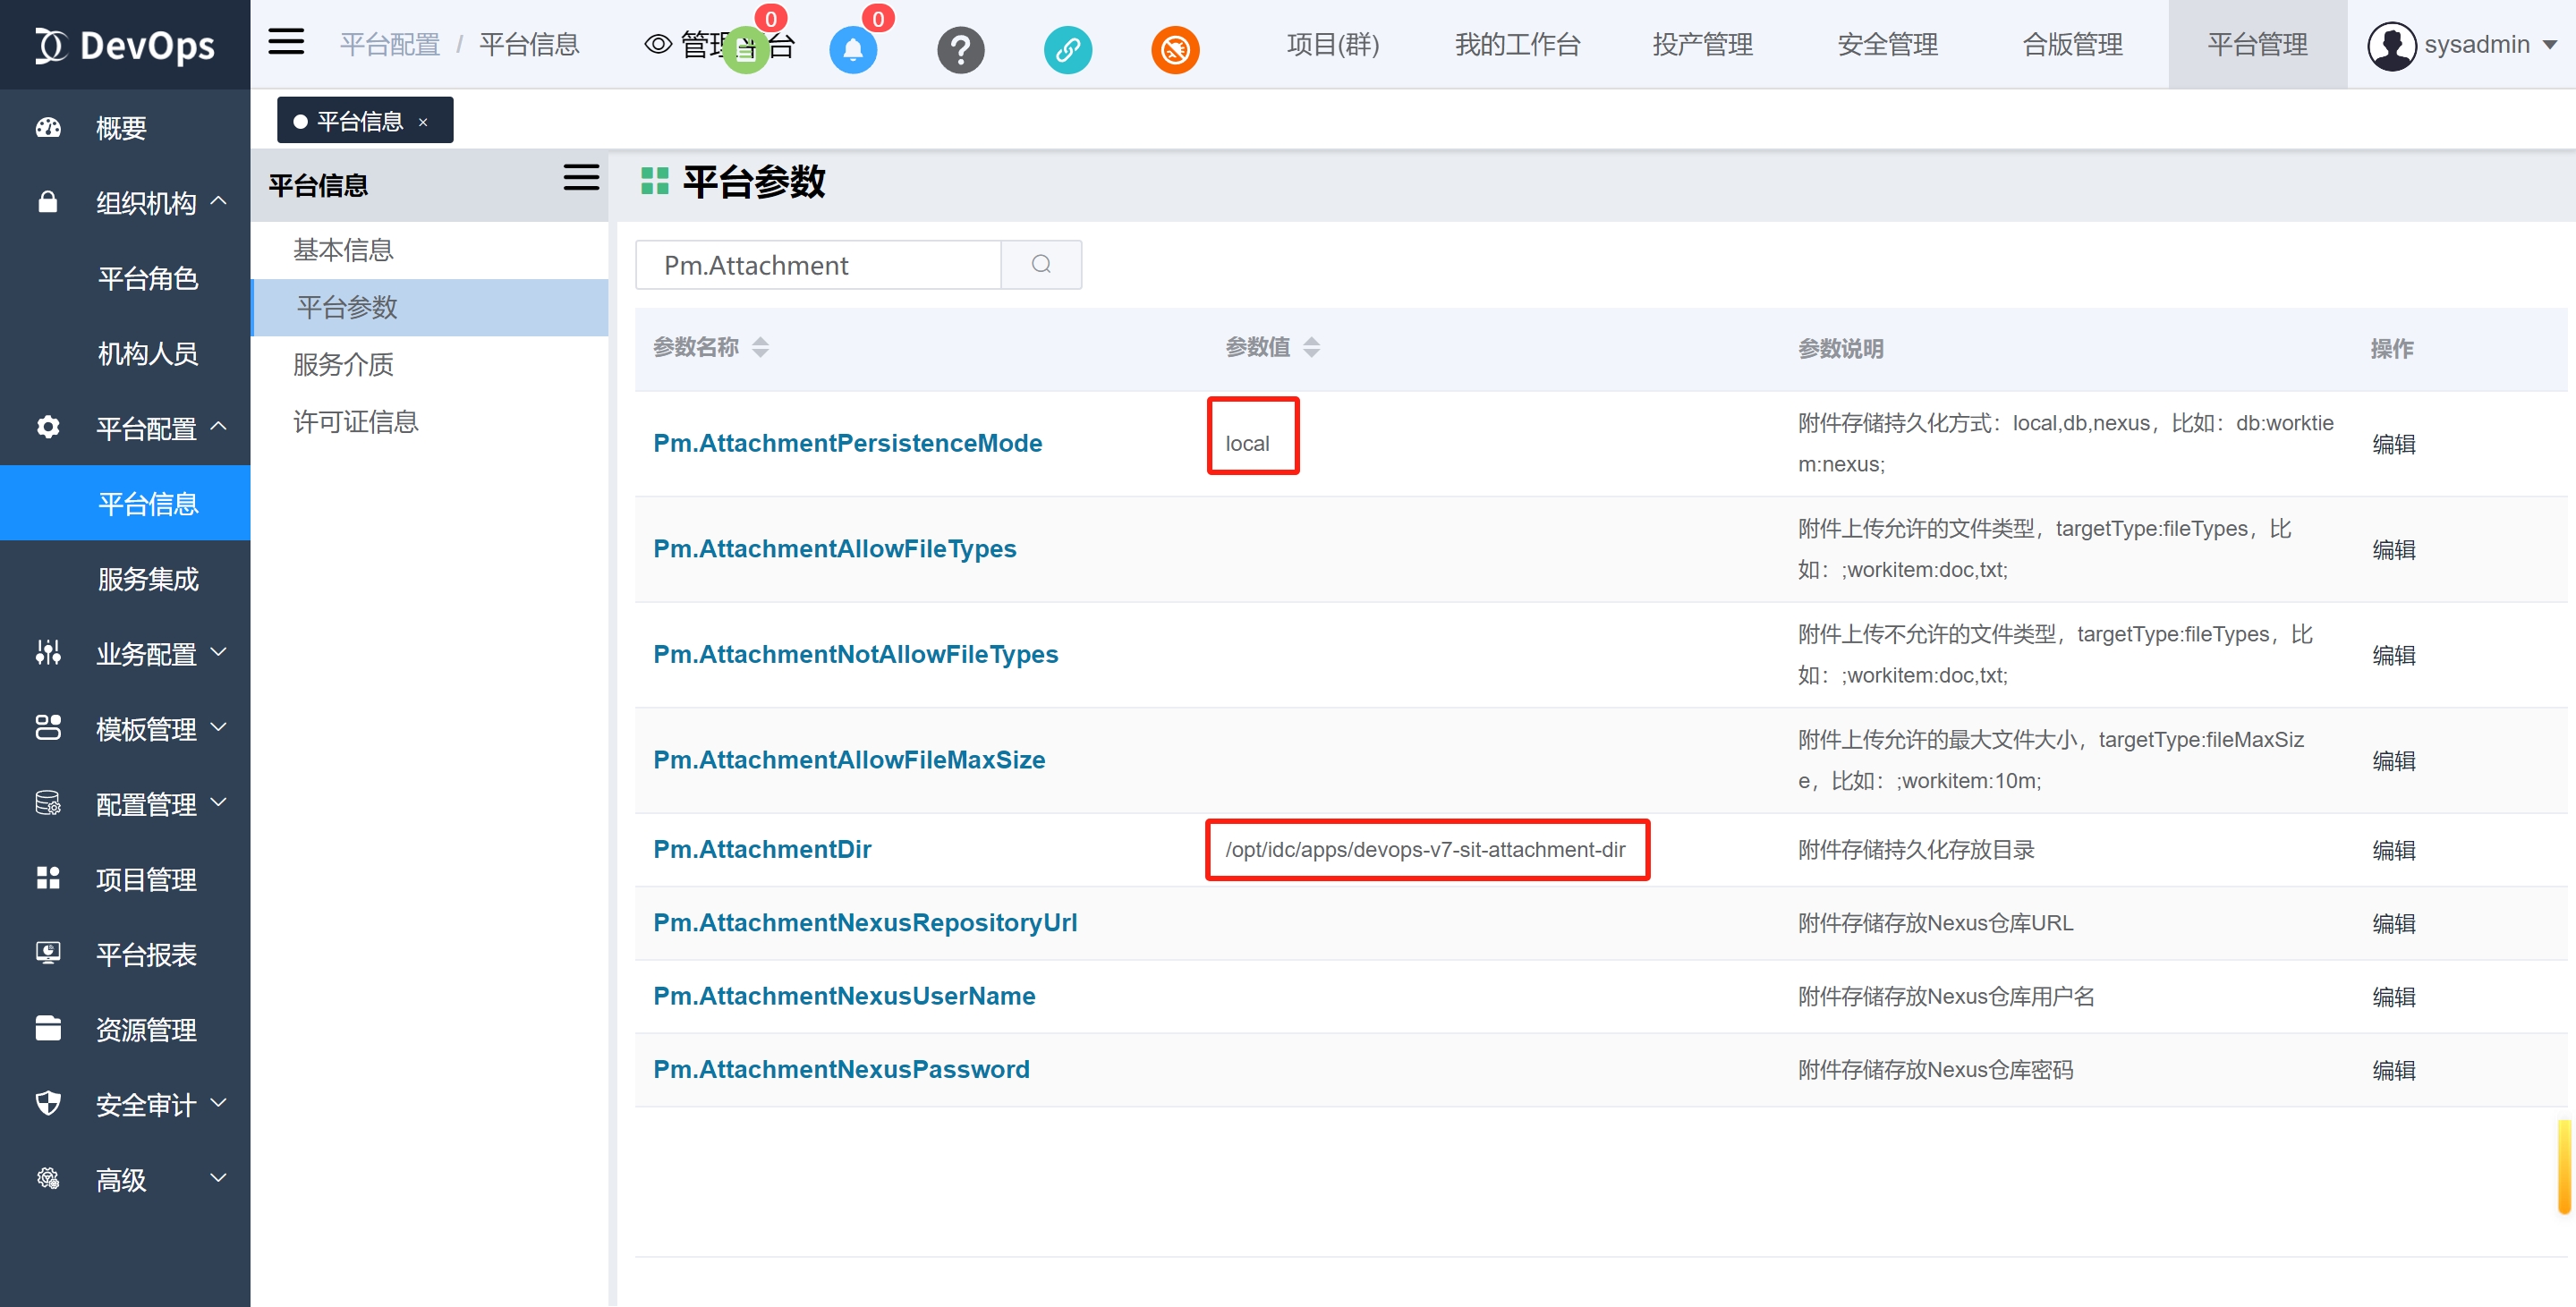The height and width of the screenshot is (1307, 2576).
Task: Open the 安全管理 top menu
Action: 1887,45
